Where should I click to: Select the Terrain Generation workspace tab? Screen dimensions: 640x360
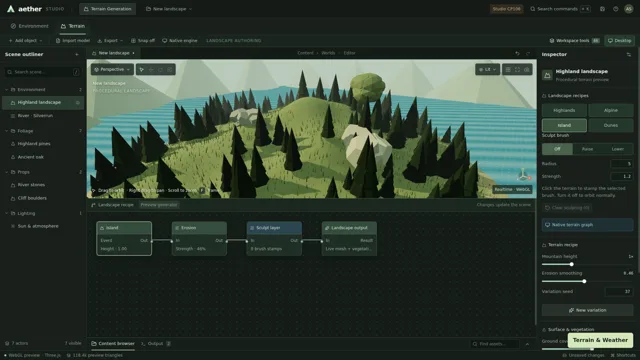pyautogui.click(x=108, y=9)
